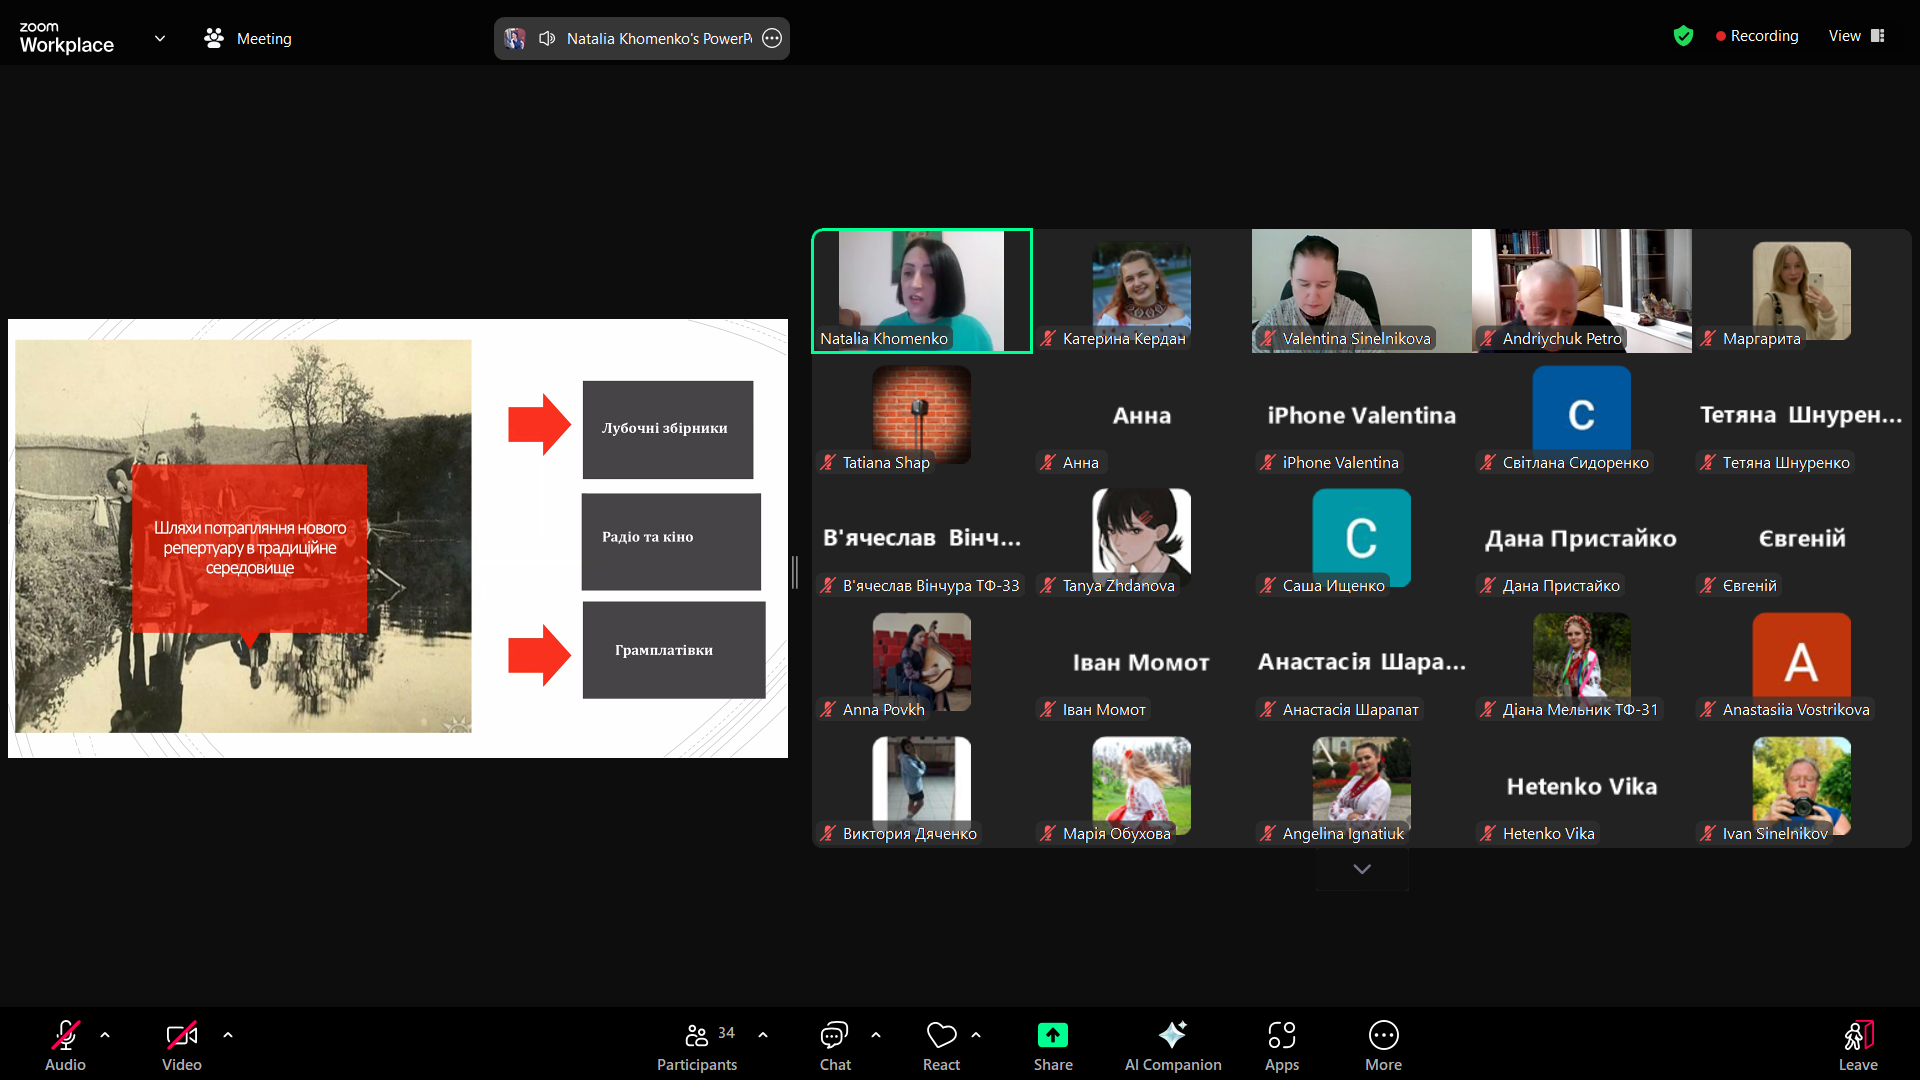Expand the Participants options caret
The width and height of the screenshot is (1920, 1080).
763,1035
